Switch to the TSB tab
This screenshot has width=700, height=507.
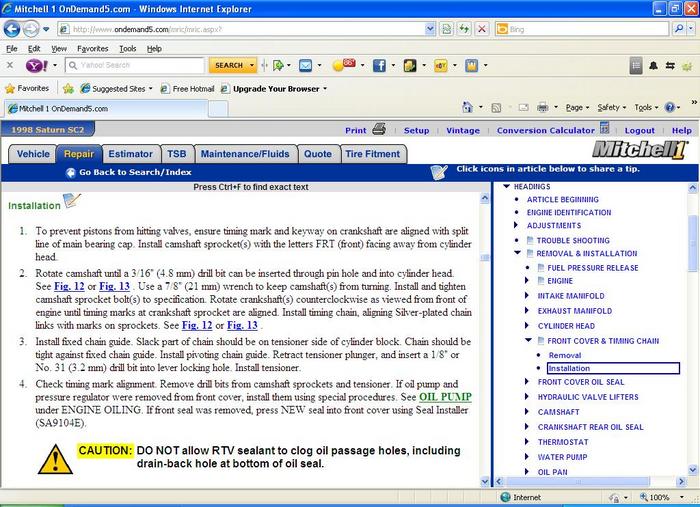click(x=177, y=154)
